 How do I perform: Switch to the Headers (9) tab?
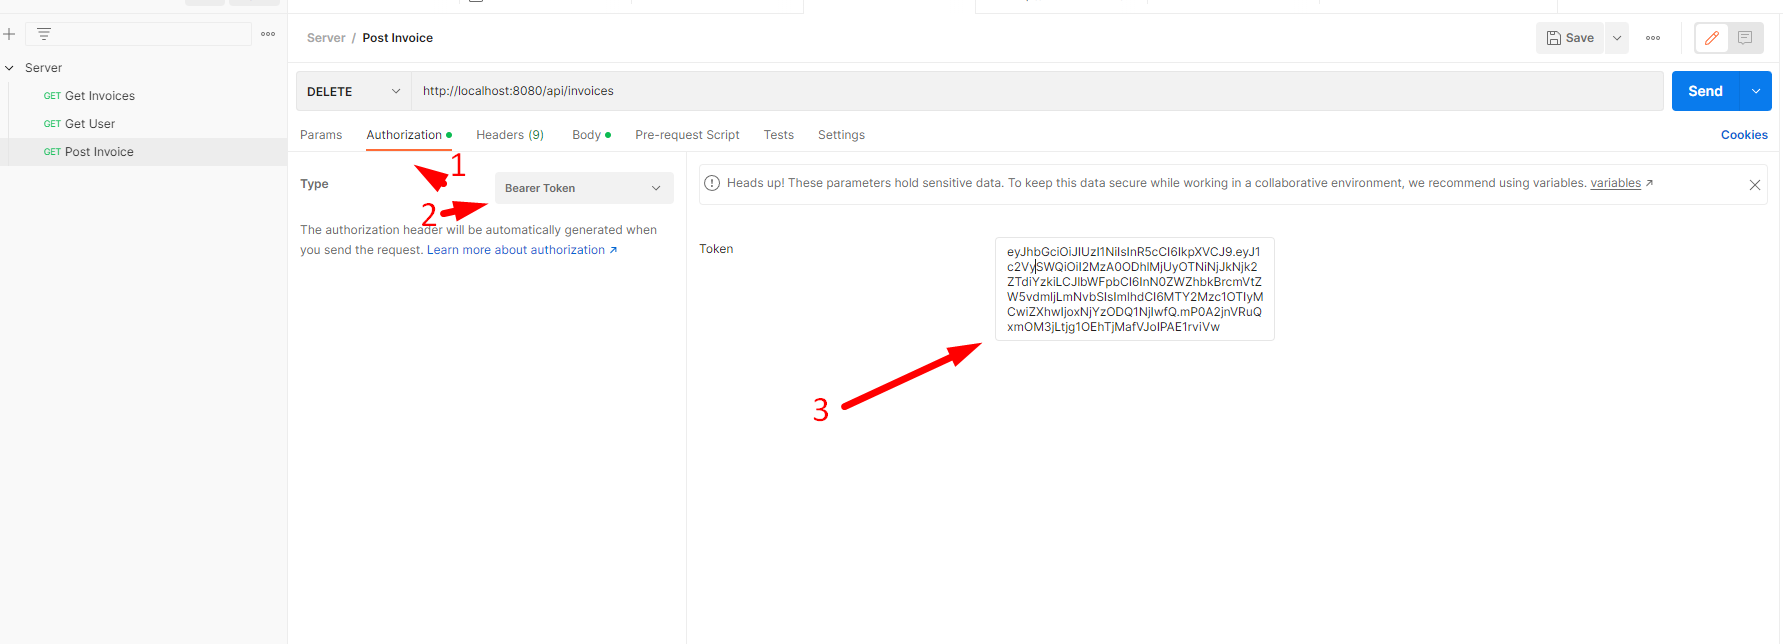(510, 135)
